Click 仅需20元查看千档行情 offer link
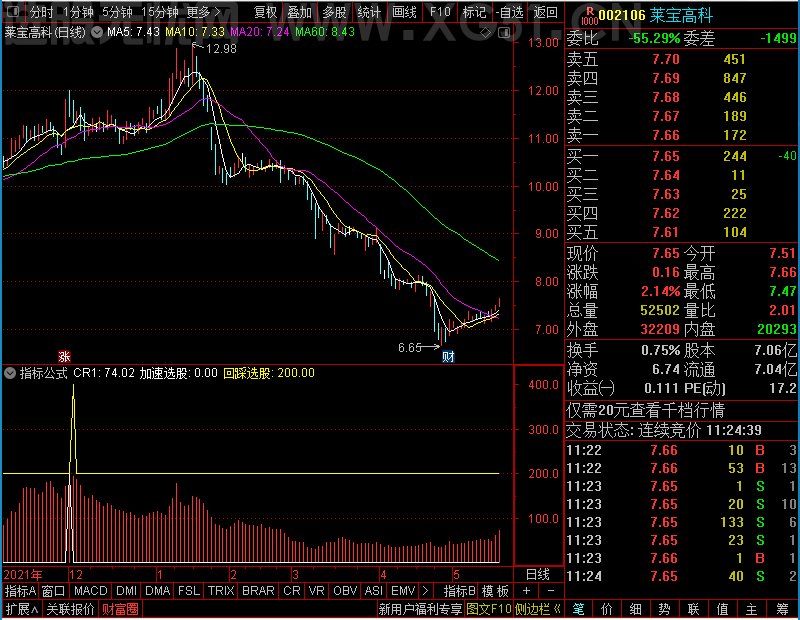800x620 pixels. pos(645,410)
